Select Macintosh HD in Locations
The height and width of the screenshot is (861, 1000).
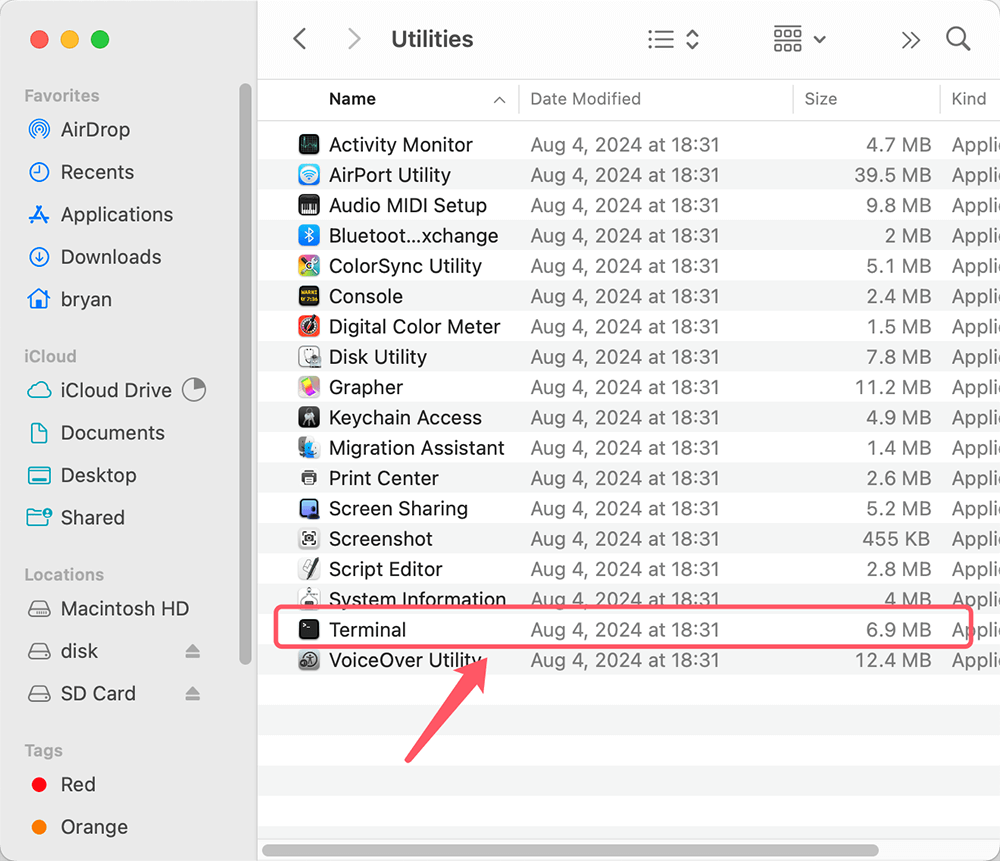pyautogui.click(x=108, y=608)
